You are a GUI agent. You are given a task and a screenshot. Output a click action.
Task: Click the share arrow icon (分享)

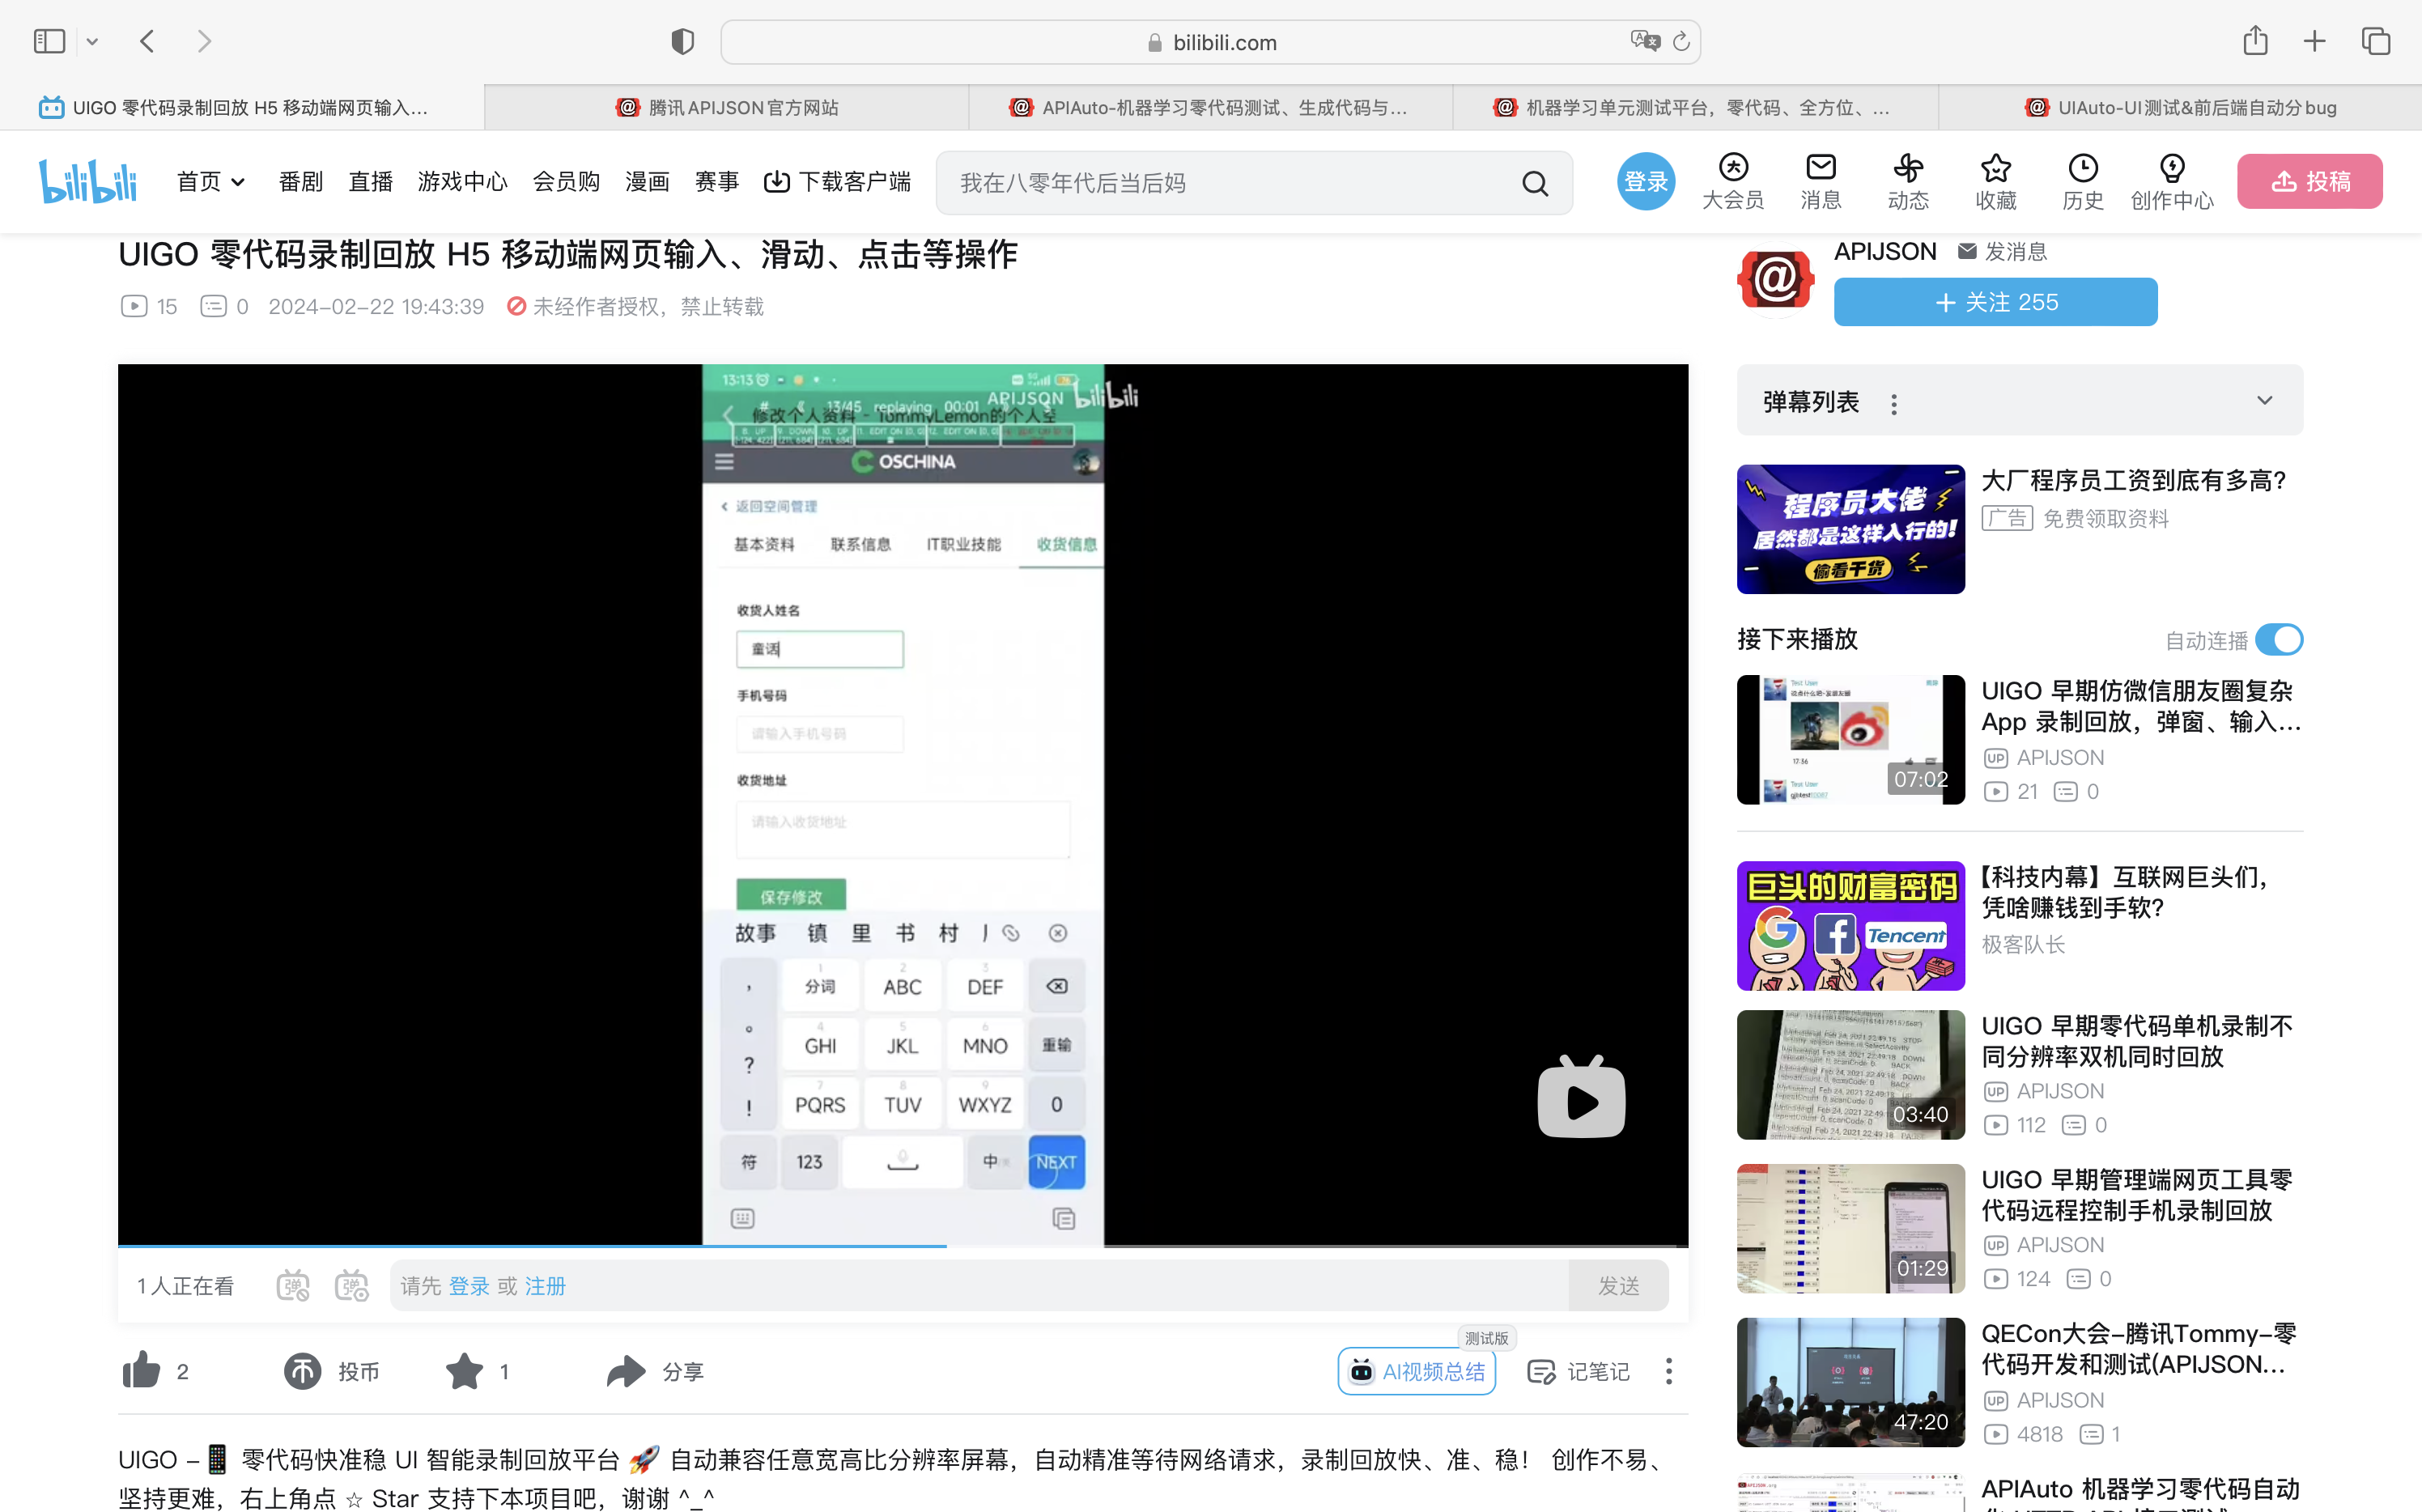pos(626,1371)
